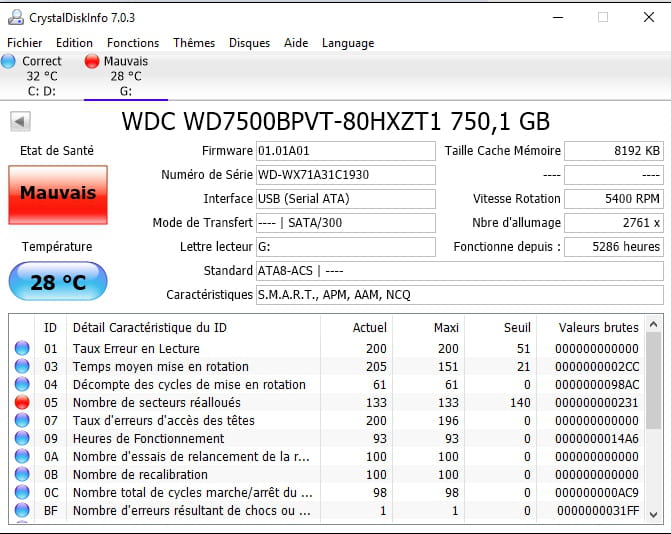Image resolution: width=671 pixels, height=534 pixels.
Task: Select the row Taux d'erreurs d'accès des têtes
Action: (x=327, y=420)
